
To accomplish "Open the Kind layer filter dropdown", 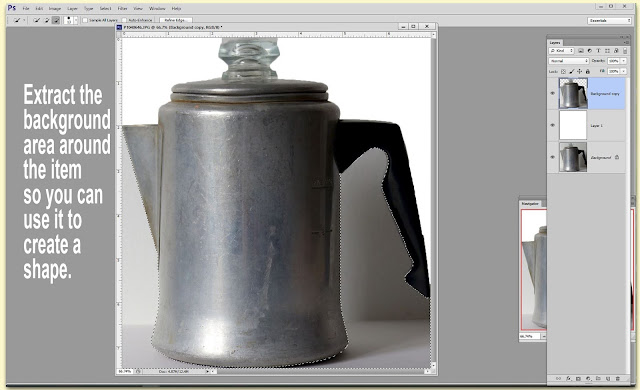I will tap(562, 51).
